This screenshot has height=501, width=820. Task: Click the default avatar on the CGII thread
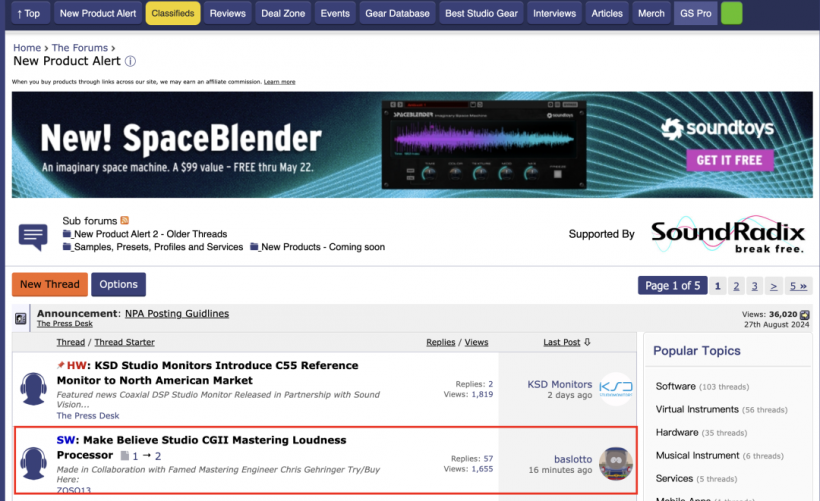tap(33, 463)
